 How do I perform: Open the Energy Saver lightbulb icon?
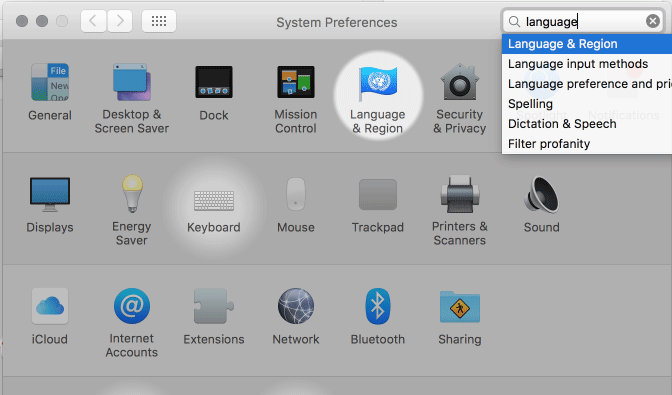tap(132, 194)
